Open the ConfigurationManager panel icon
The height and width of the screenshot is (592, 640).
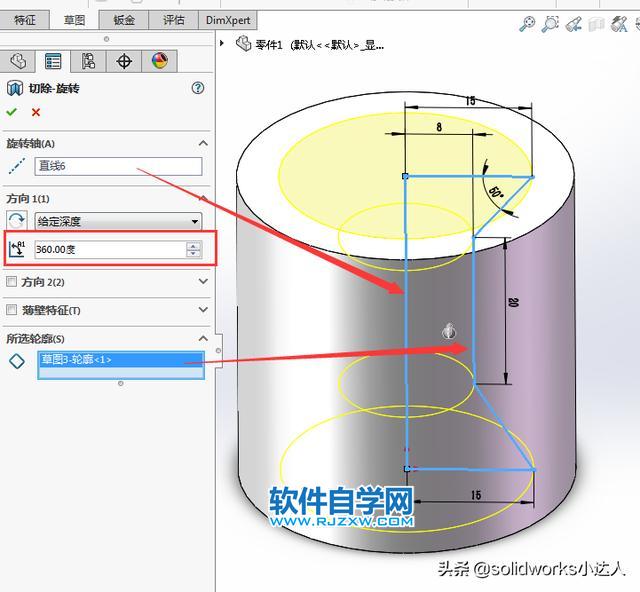point(88,61)
